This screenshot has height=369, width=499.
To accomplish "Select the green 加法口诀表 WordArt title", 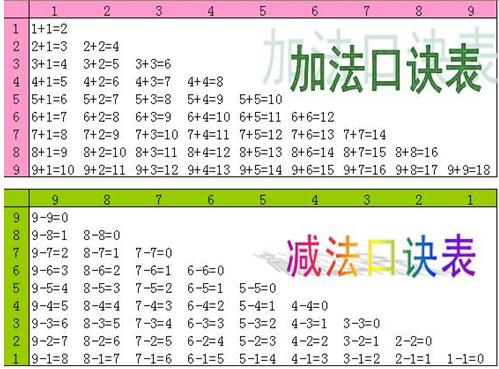I will (x=386, y=69).
